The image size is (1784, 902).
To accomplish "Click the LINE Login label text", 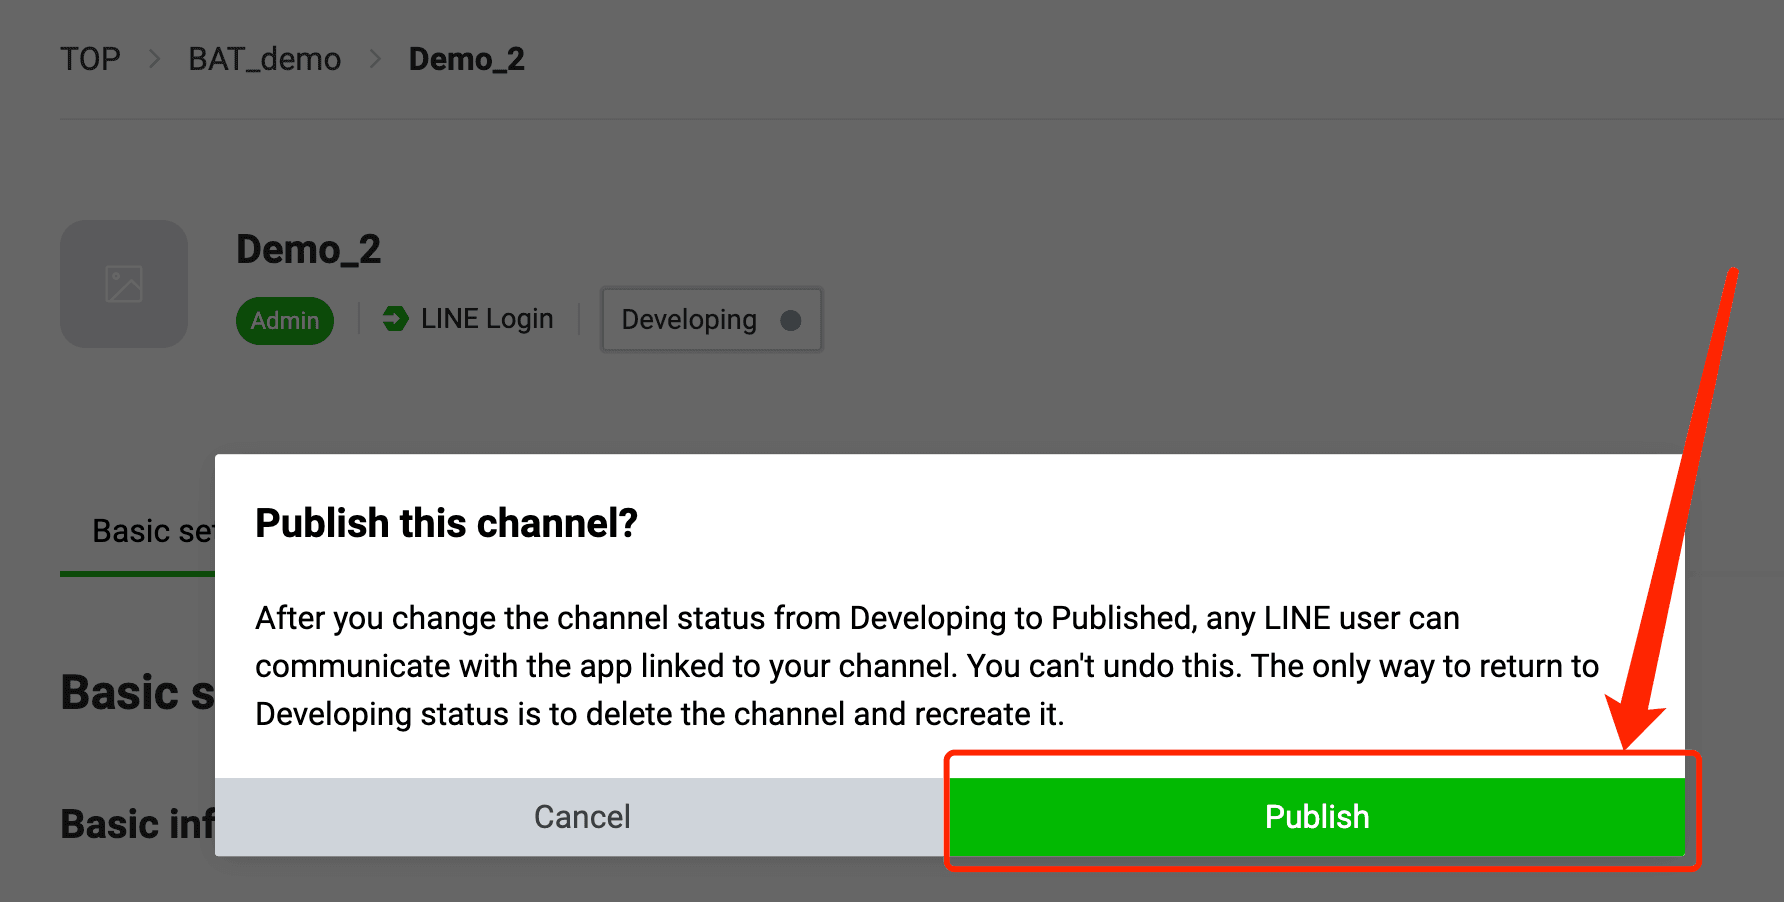I will 487,319.
